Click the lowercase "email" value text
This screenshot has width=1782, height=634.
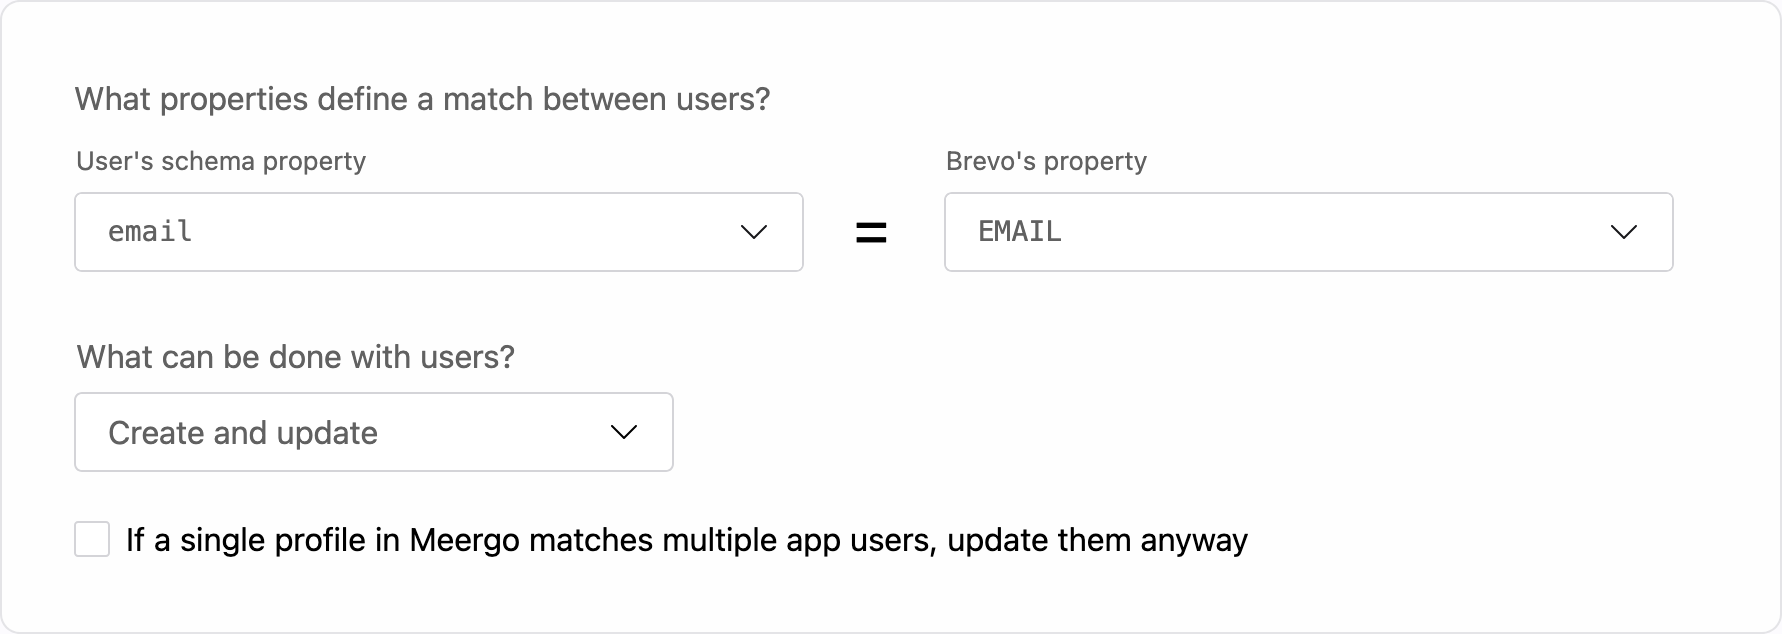150,232
